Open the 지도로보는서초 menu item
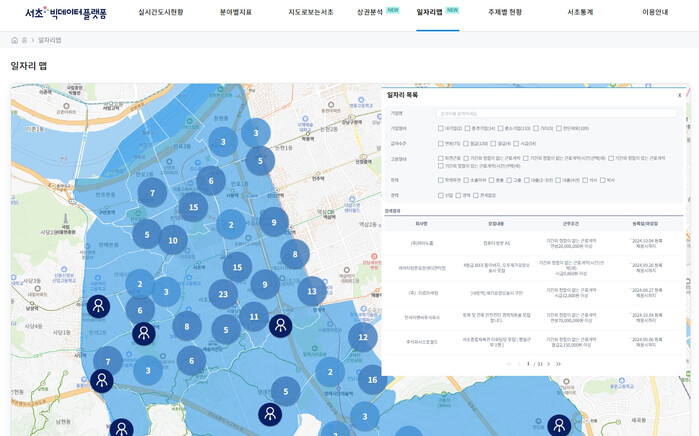 (x=310, y=12)
